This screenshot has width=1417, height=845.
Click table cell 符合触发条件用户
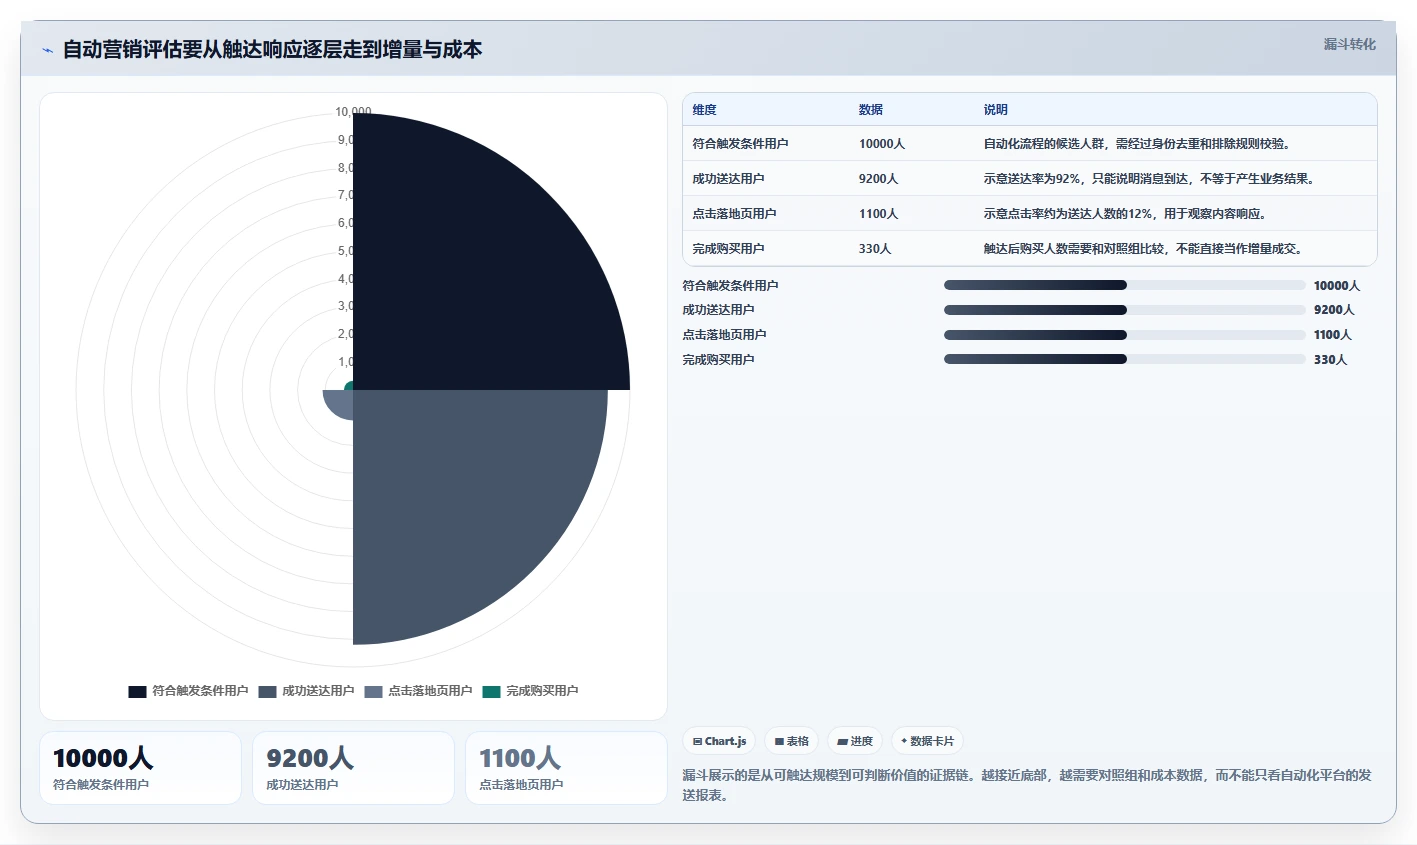click(x=740, y=144)
